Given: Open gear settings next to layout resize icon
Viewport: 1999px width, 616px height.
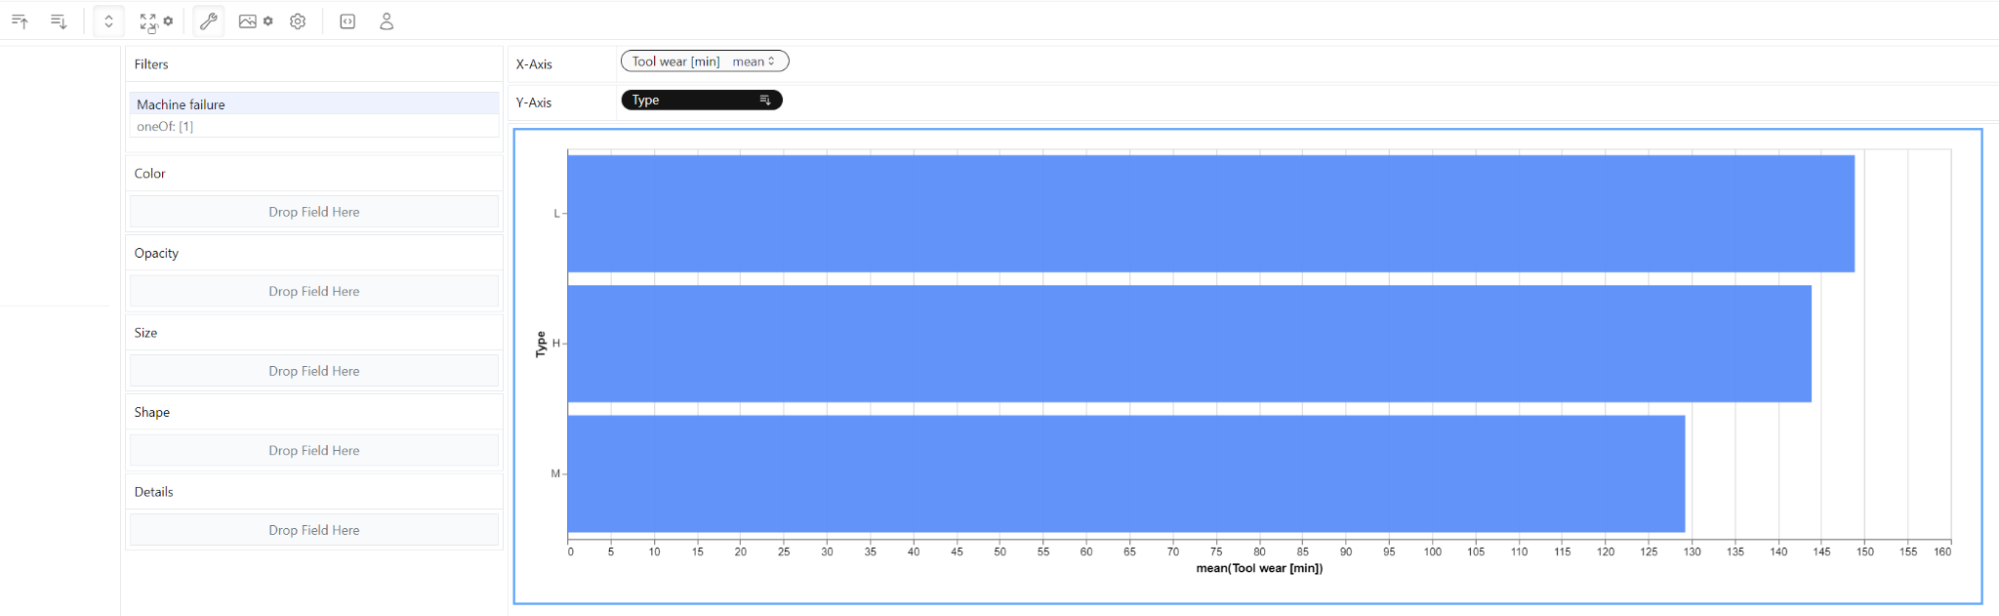Looking at the screenshot, I should (168, 21).
